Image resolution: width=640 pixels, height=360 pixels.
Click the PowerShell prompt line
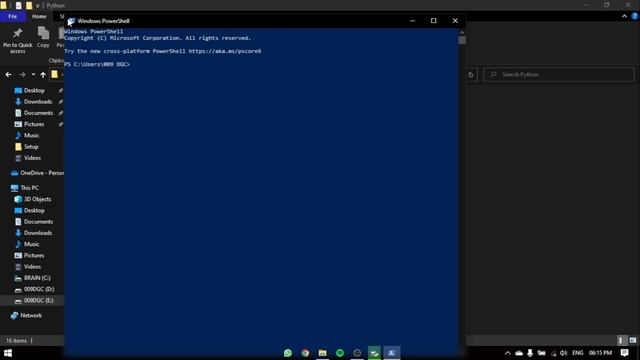coord(97,64)
